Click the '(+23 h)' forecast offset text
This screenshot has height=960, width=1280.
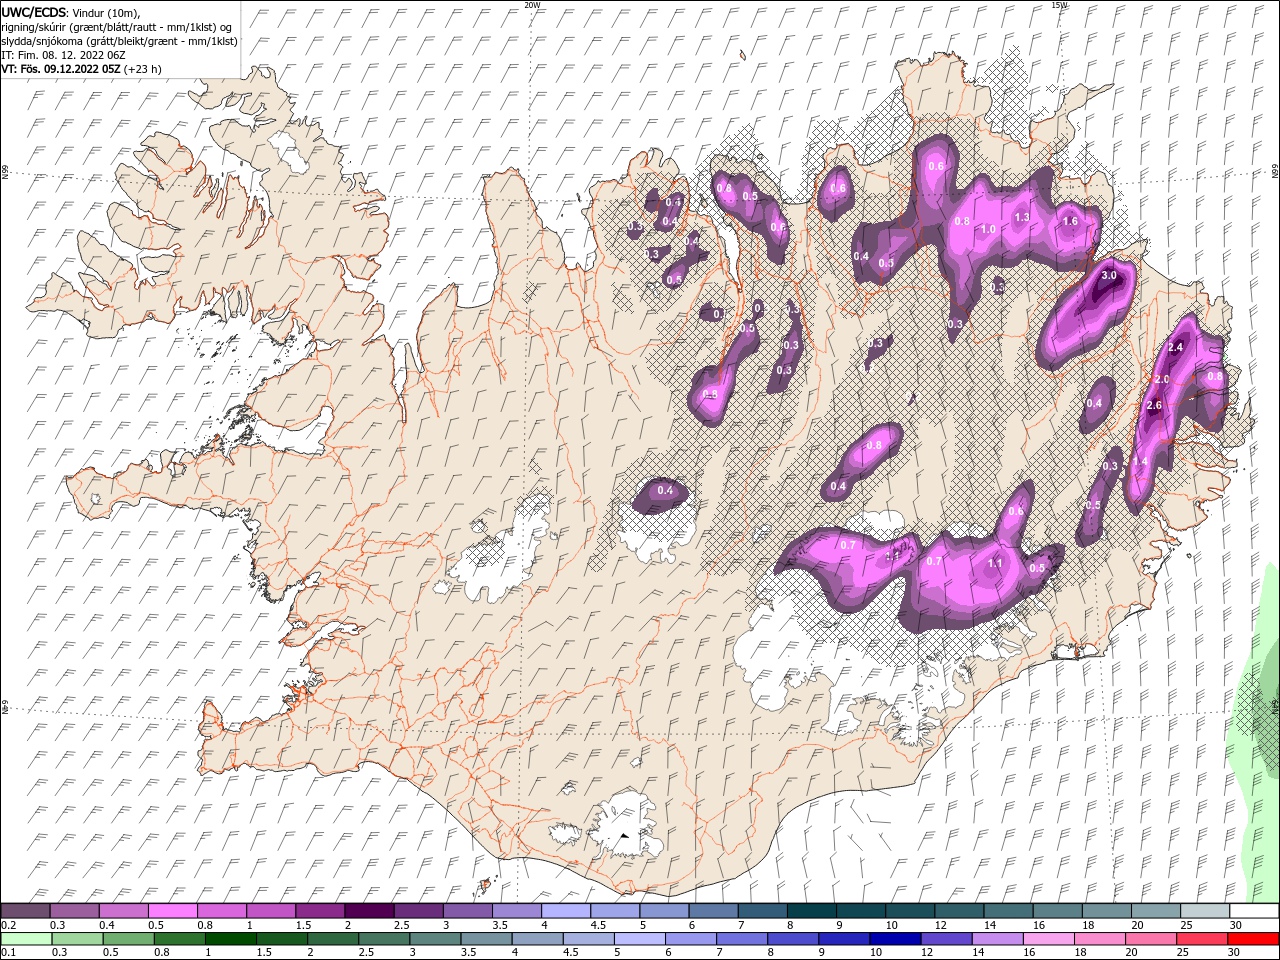143,69
